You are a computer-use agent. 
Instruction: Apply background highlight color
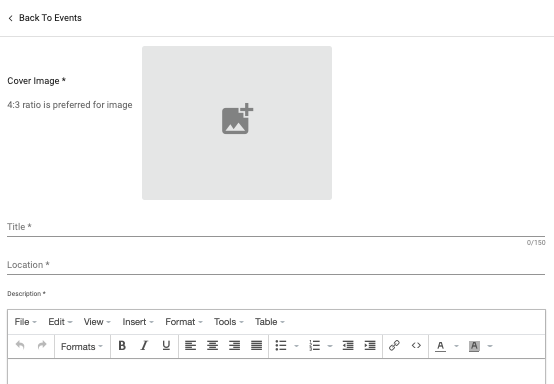(x=474, y=346)
